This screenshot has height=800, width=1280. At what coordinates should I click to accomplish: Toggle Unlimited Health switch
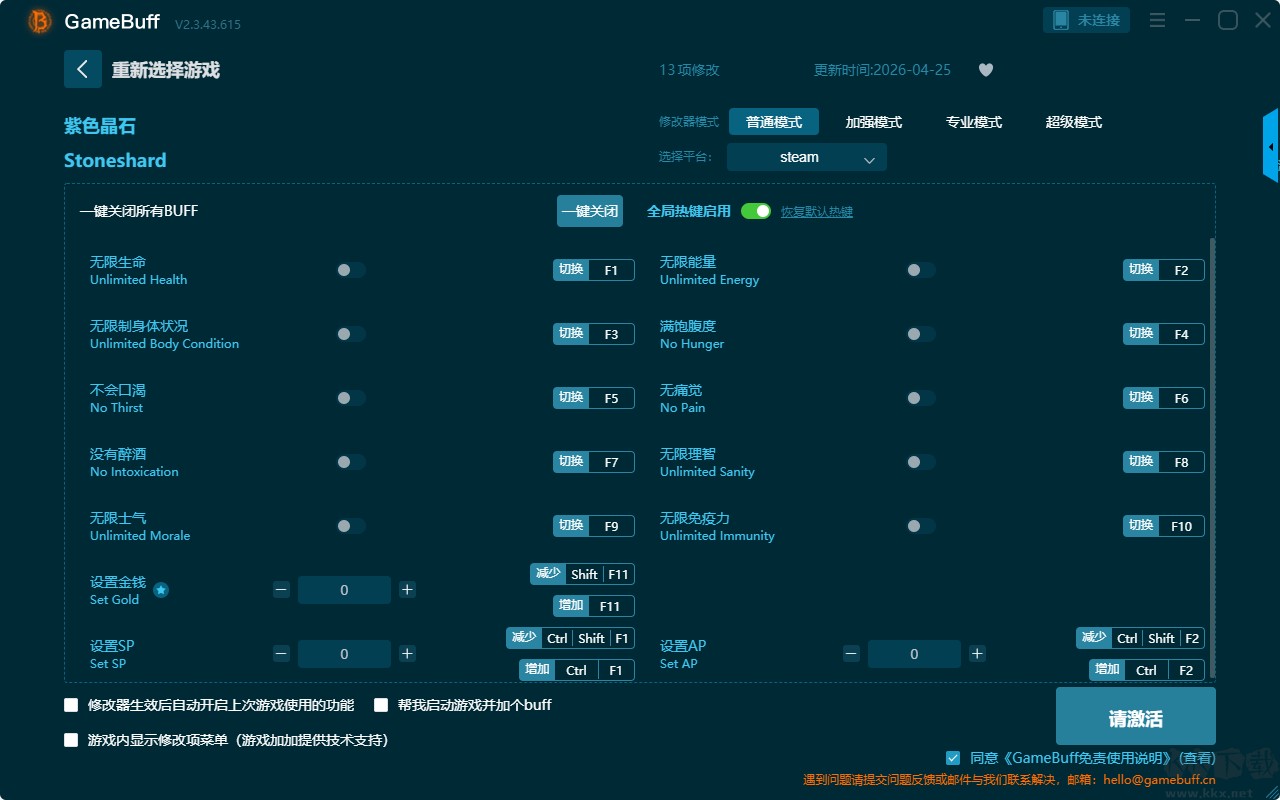(x=351, y=270)
